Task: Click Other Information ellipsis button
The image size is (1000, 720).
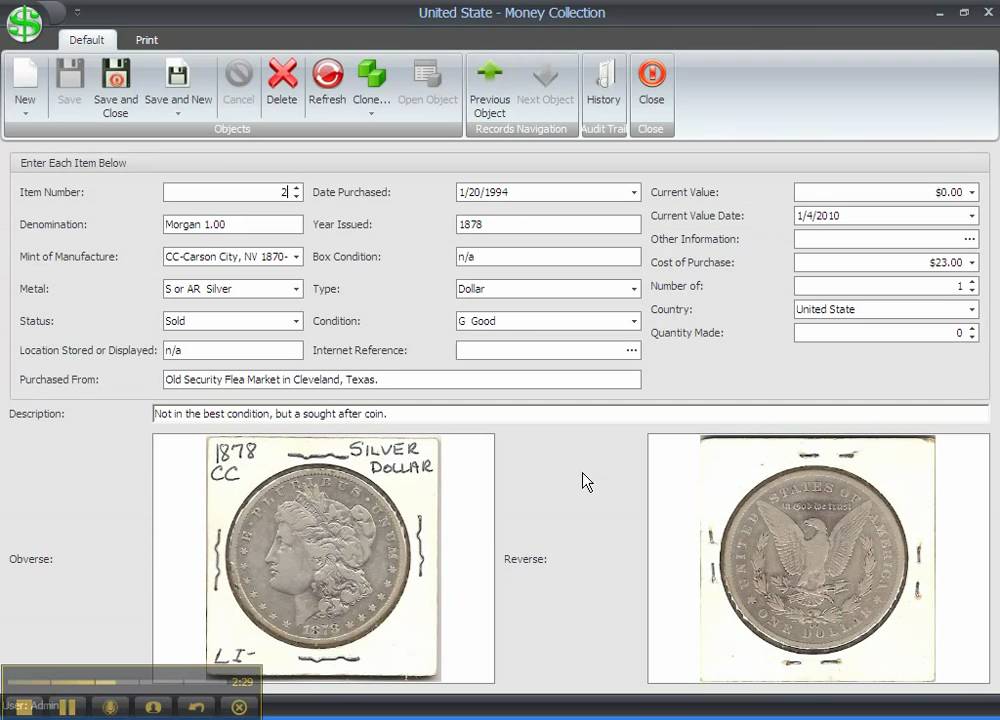Action: pos(969,239)
